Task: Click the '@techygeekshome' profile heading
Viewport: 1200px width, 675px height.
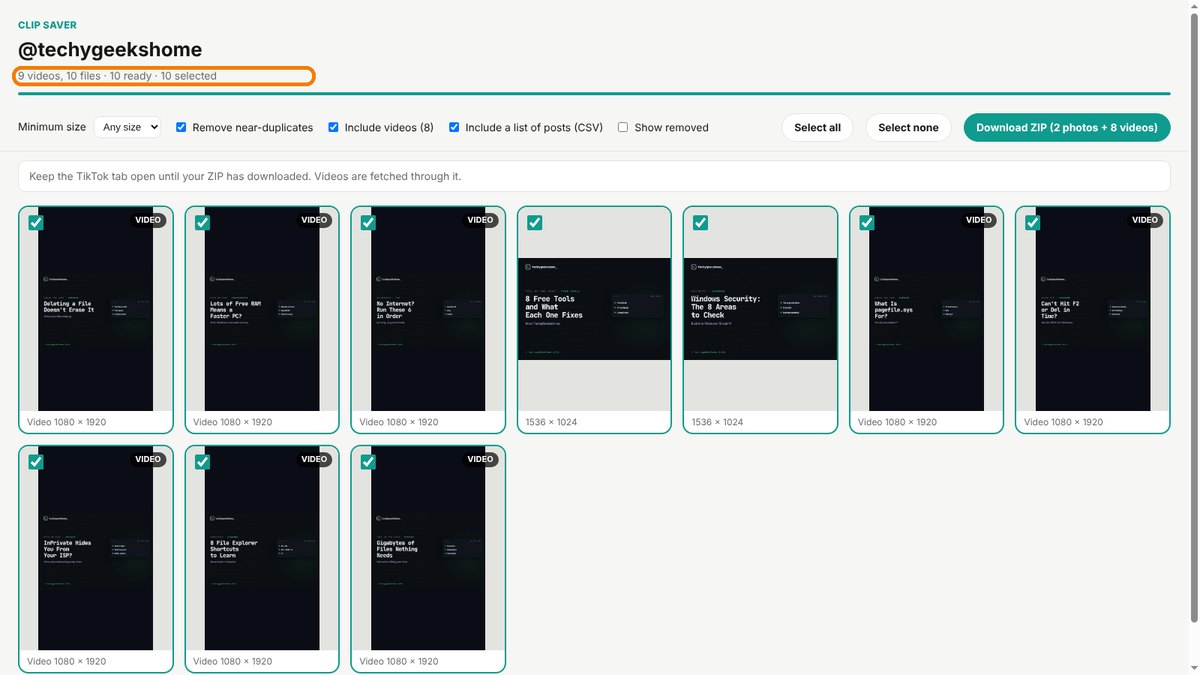Action: click(x=110, y=49)
